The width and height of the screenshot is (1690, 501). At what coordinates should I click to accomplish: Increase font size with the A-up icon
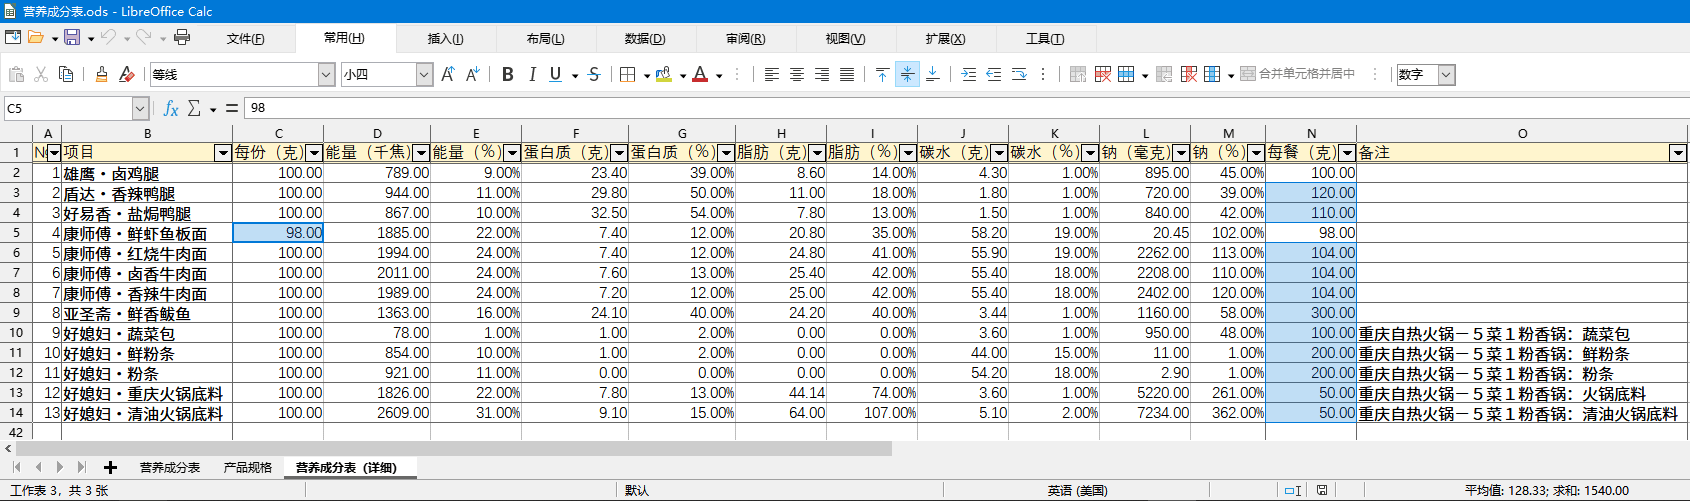tap(448, 74)
